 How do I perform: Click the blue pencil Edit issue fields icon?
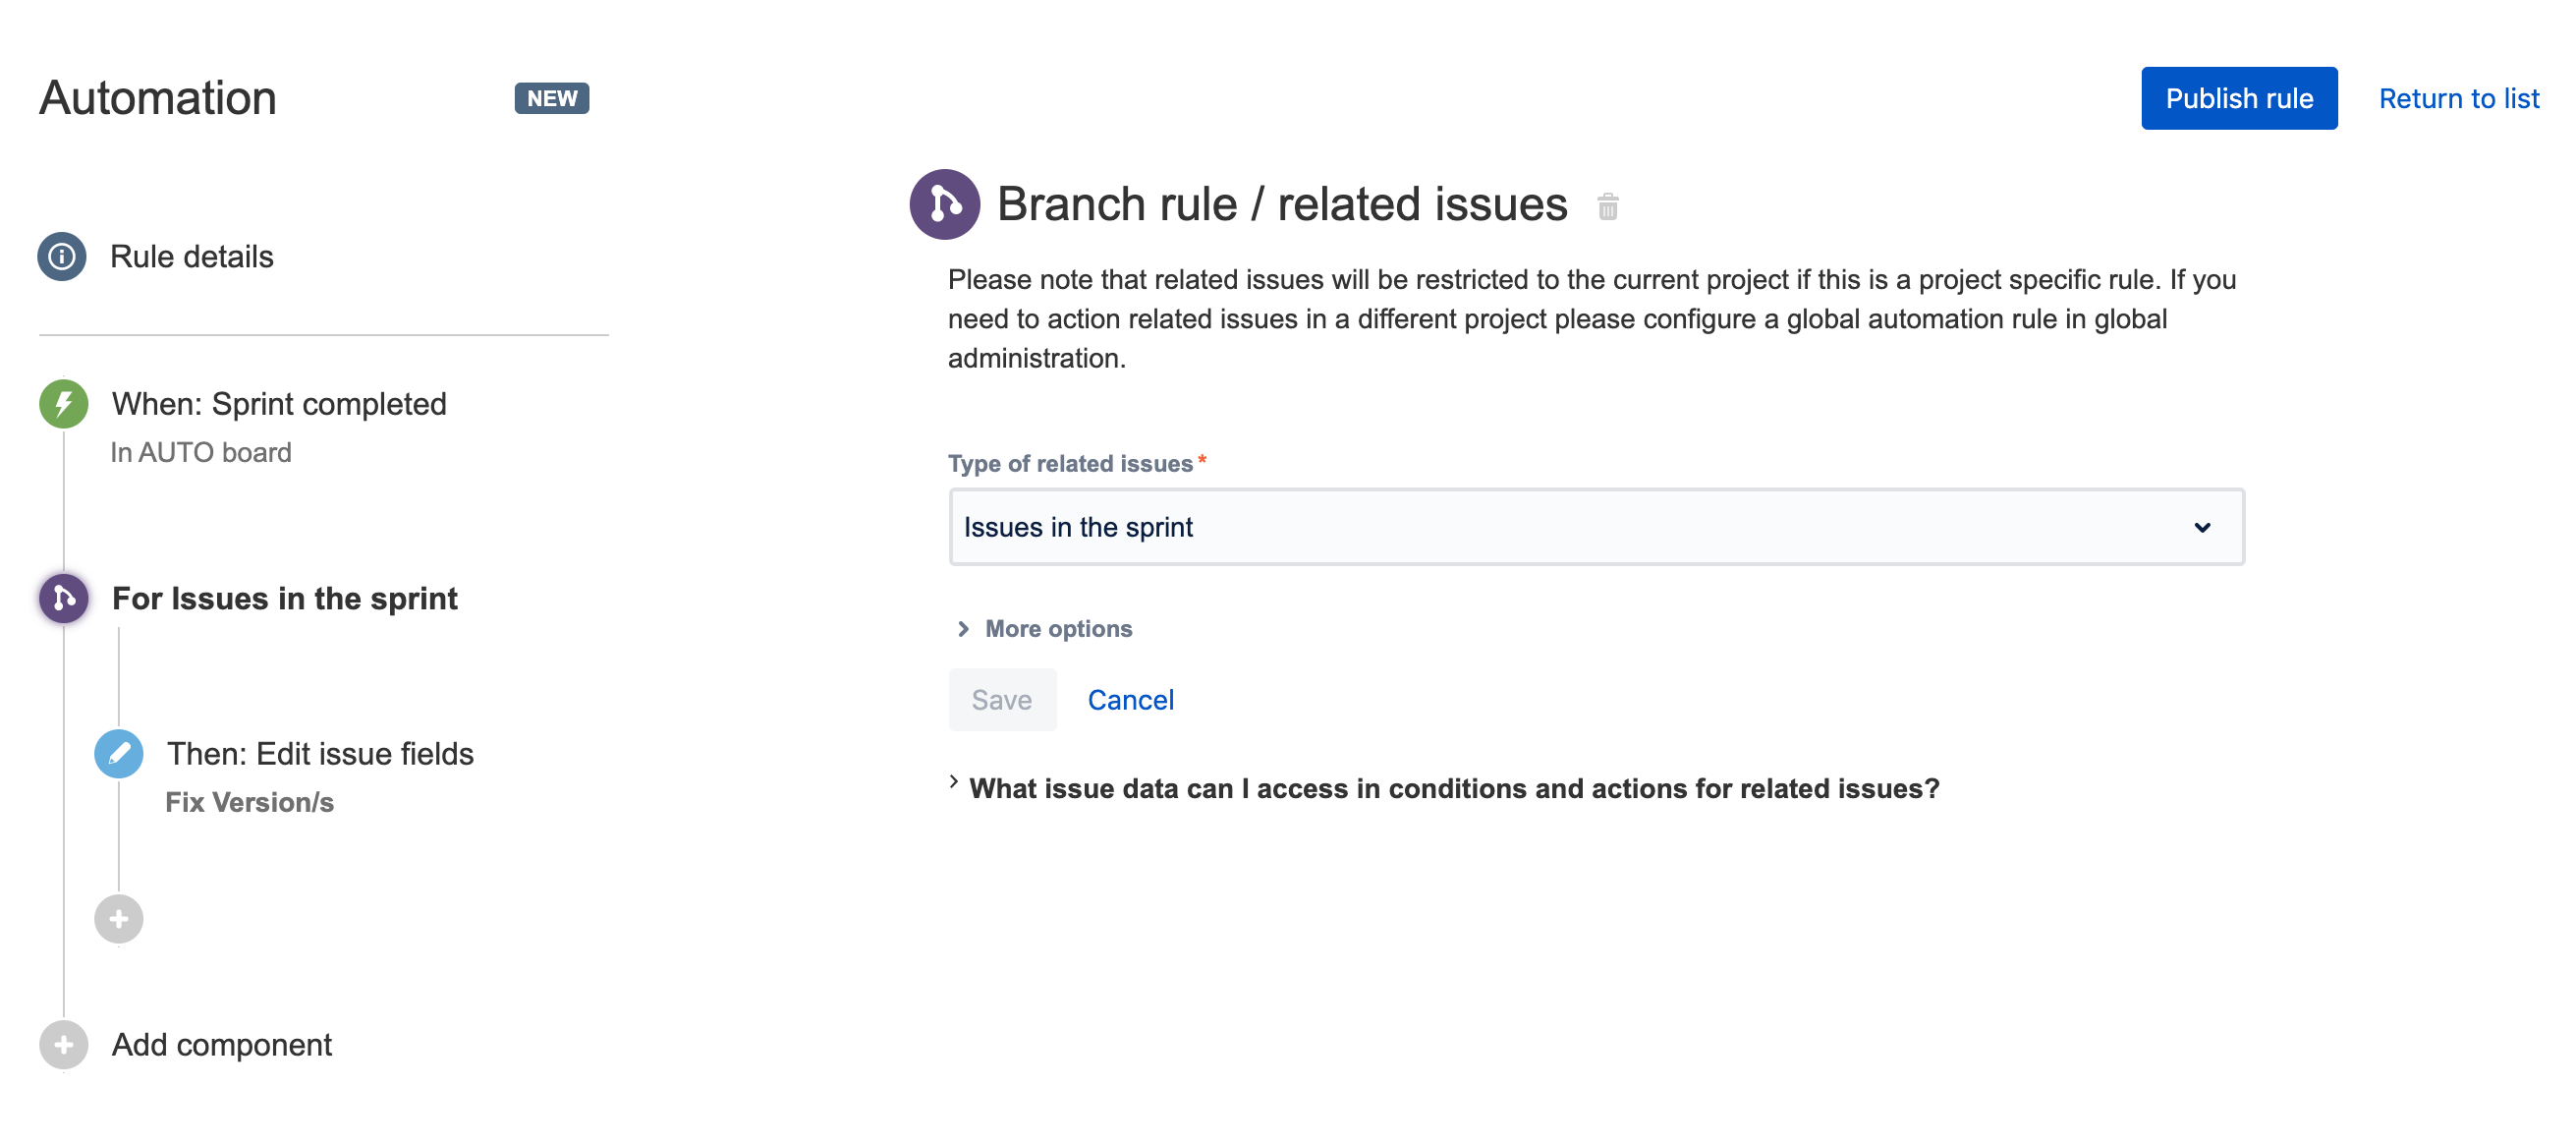coord(118,754)
